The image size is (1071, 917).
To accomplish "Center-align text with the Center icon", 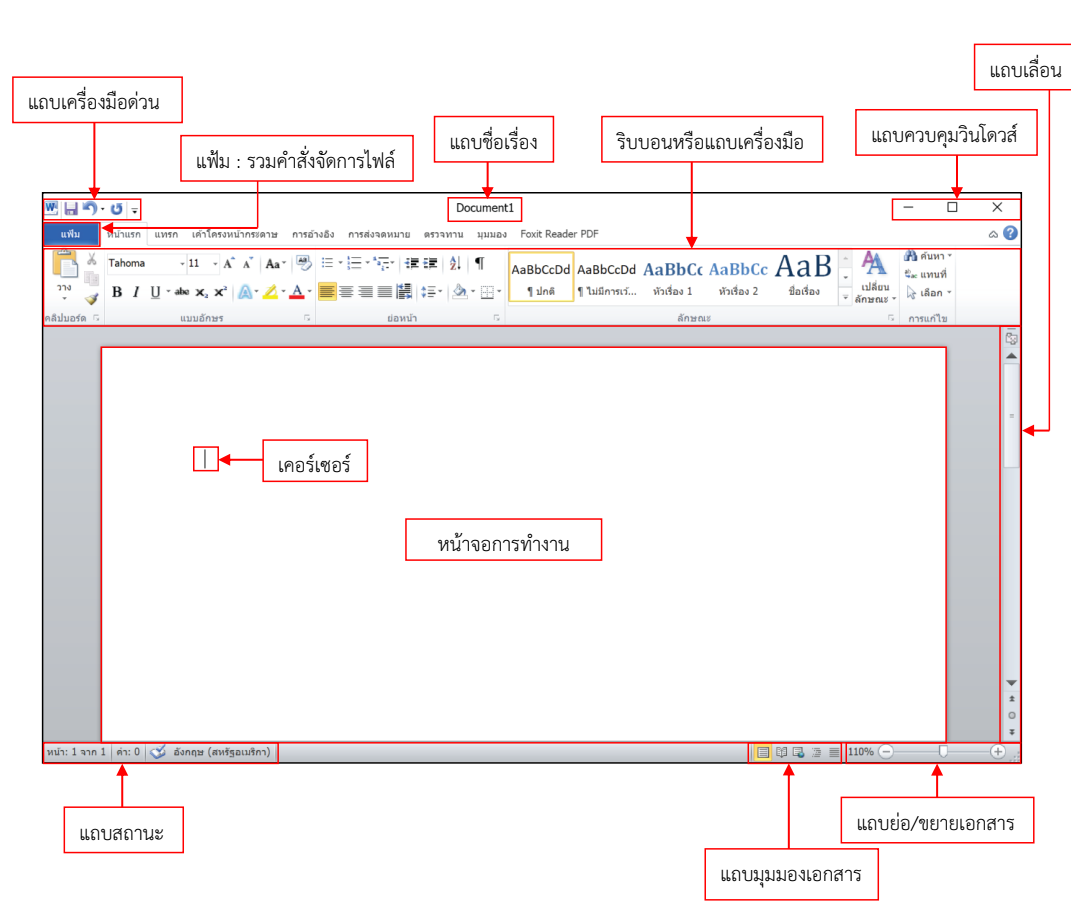I will (346, 292).
